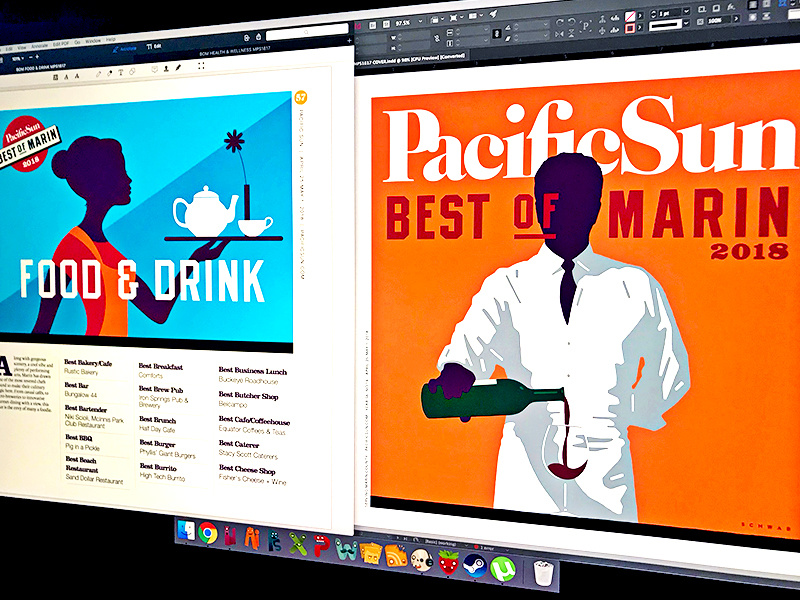800x600 pixels.
Task: Click the selection crop tool in PDF toolbar
Action: [201, 66]
